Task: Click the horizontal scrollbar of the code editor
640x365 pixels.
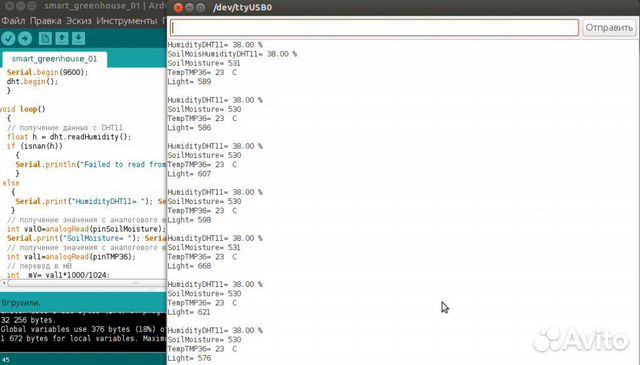Action: (x=83, y=283)
